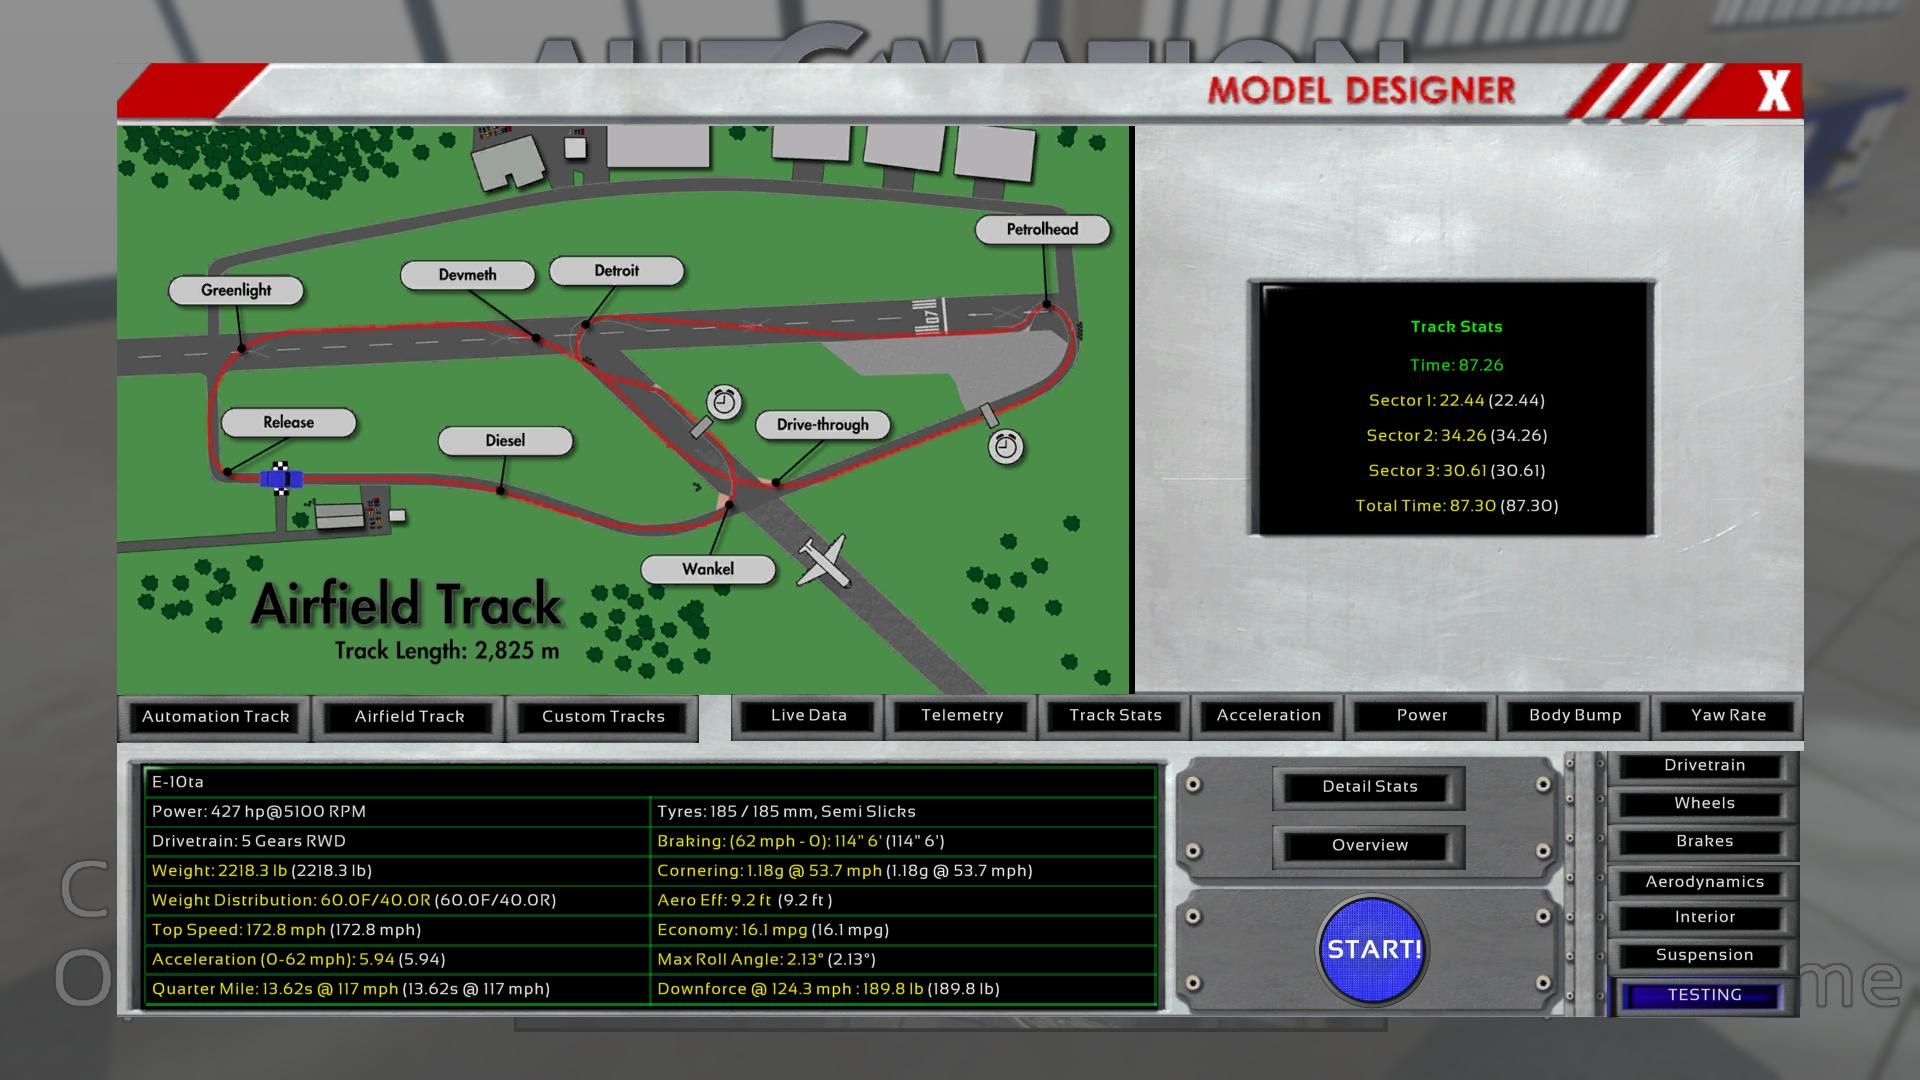Navigate to the Suspension section
The image size is (1920, 1080).
pos(1703,955)
